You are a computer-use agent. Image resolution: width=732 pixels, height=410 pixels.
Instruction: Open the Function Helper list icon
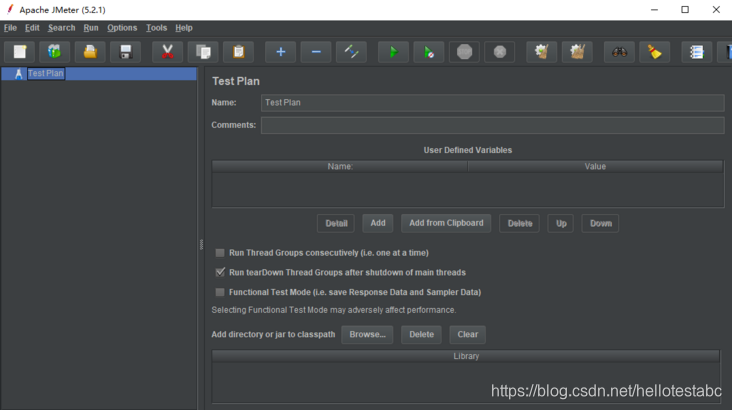[x=697, y=52]
